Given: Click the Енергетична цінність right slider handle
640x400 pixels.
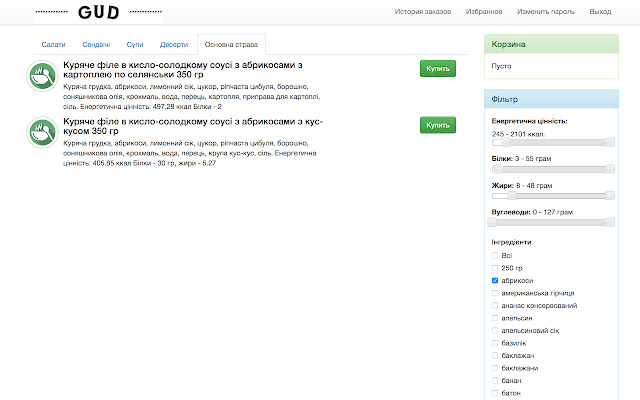Looking at the screenshot, I should click(610, 142).
